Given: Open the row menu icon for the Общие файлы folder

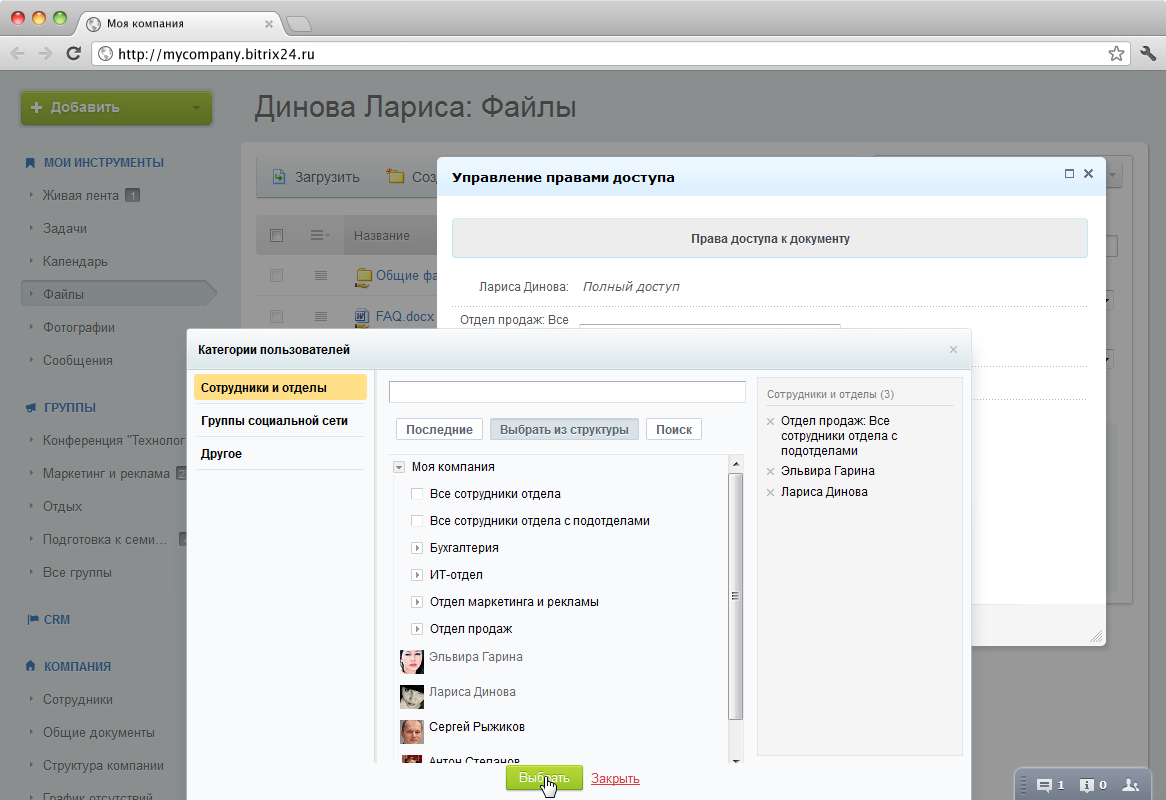Looking at the screenshot, I should tap(321, 276).
